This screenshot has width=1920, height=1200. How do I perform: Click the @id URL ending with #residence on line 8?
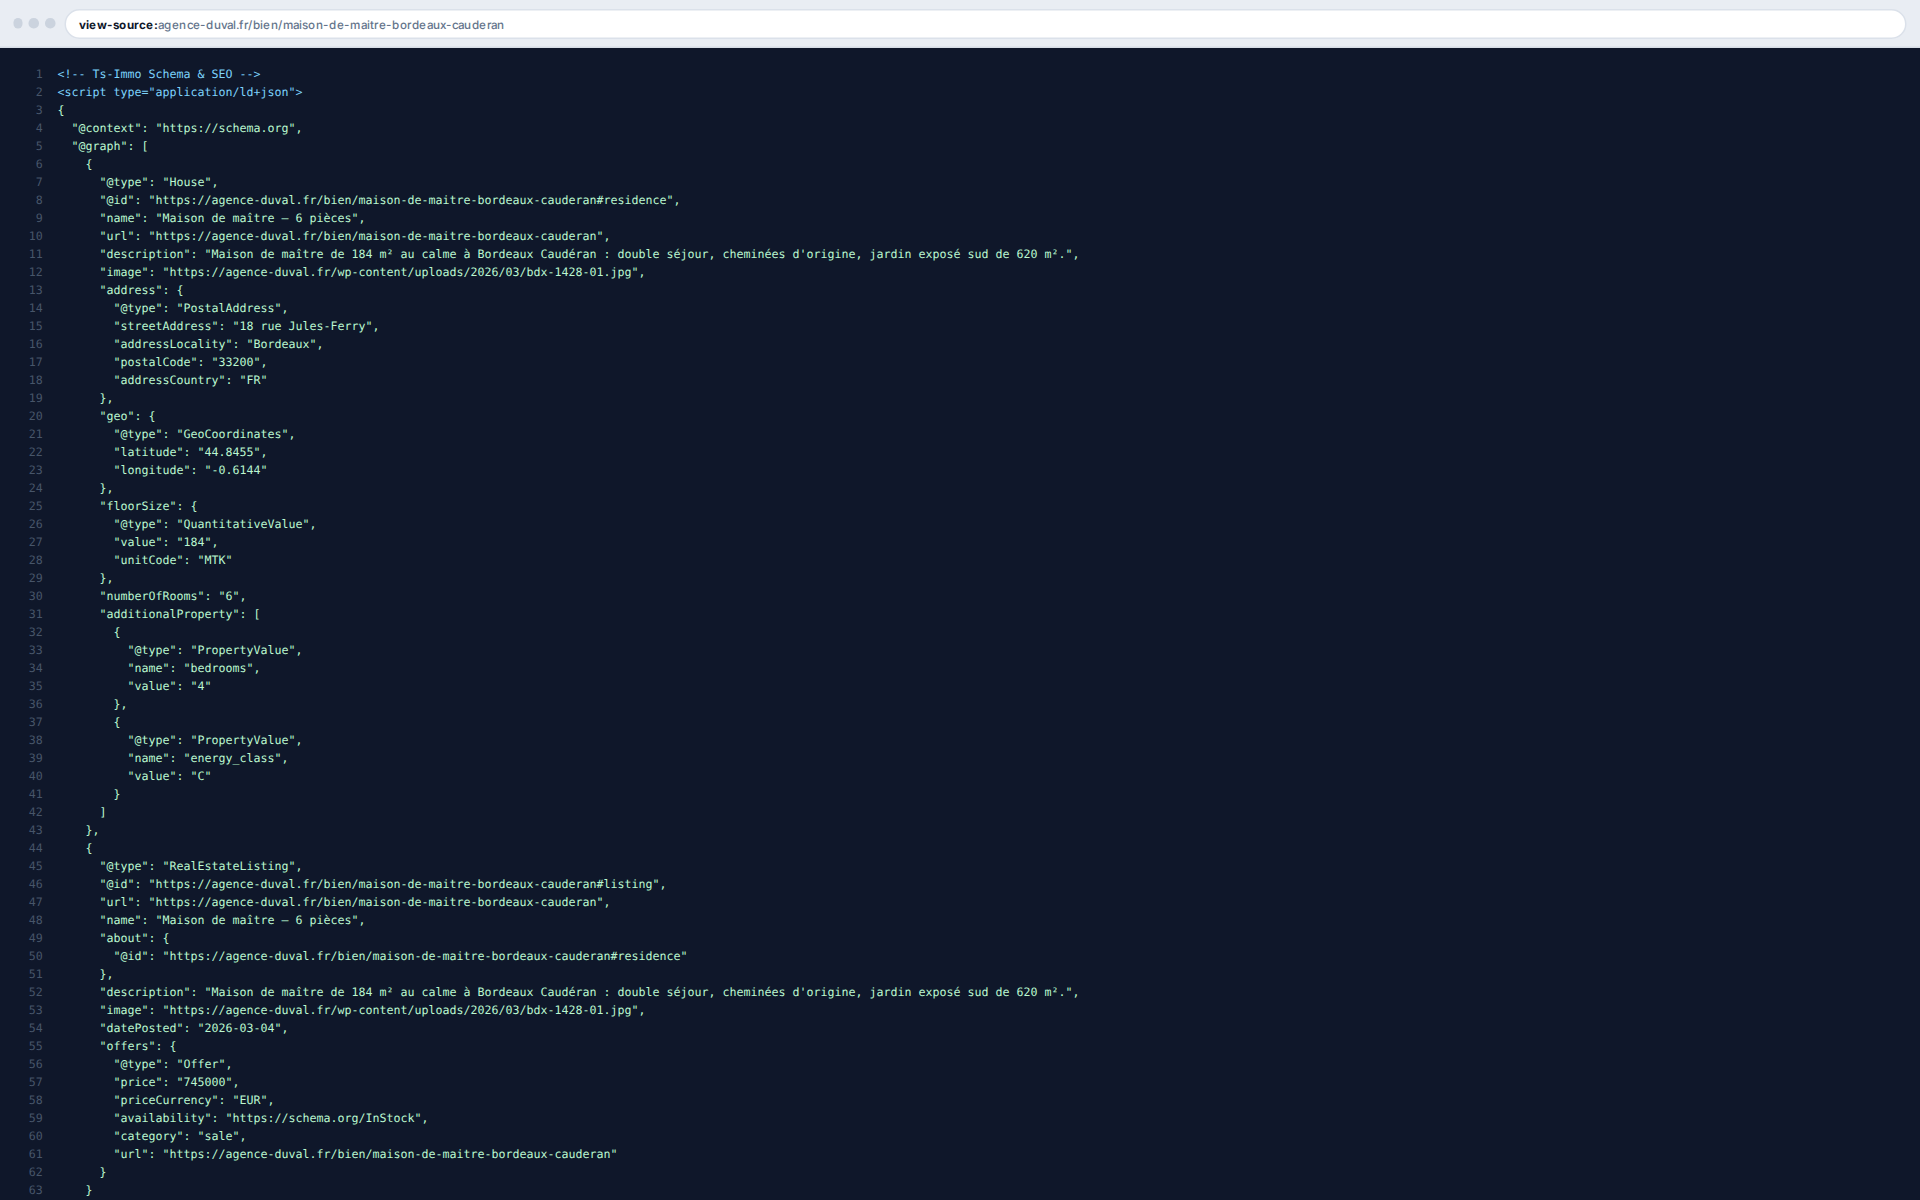(411, 200)
